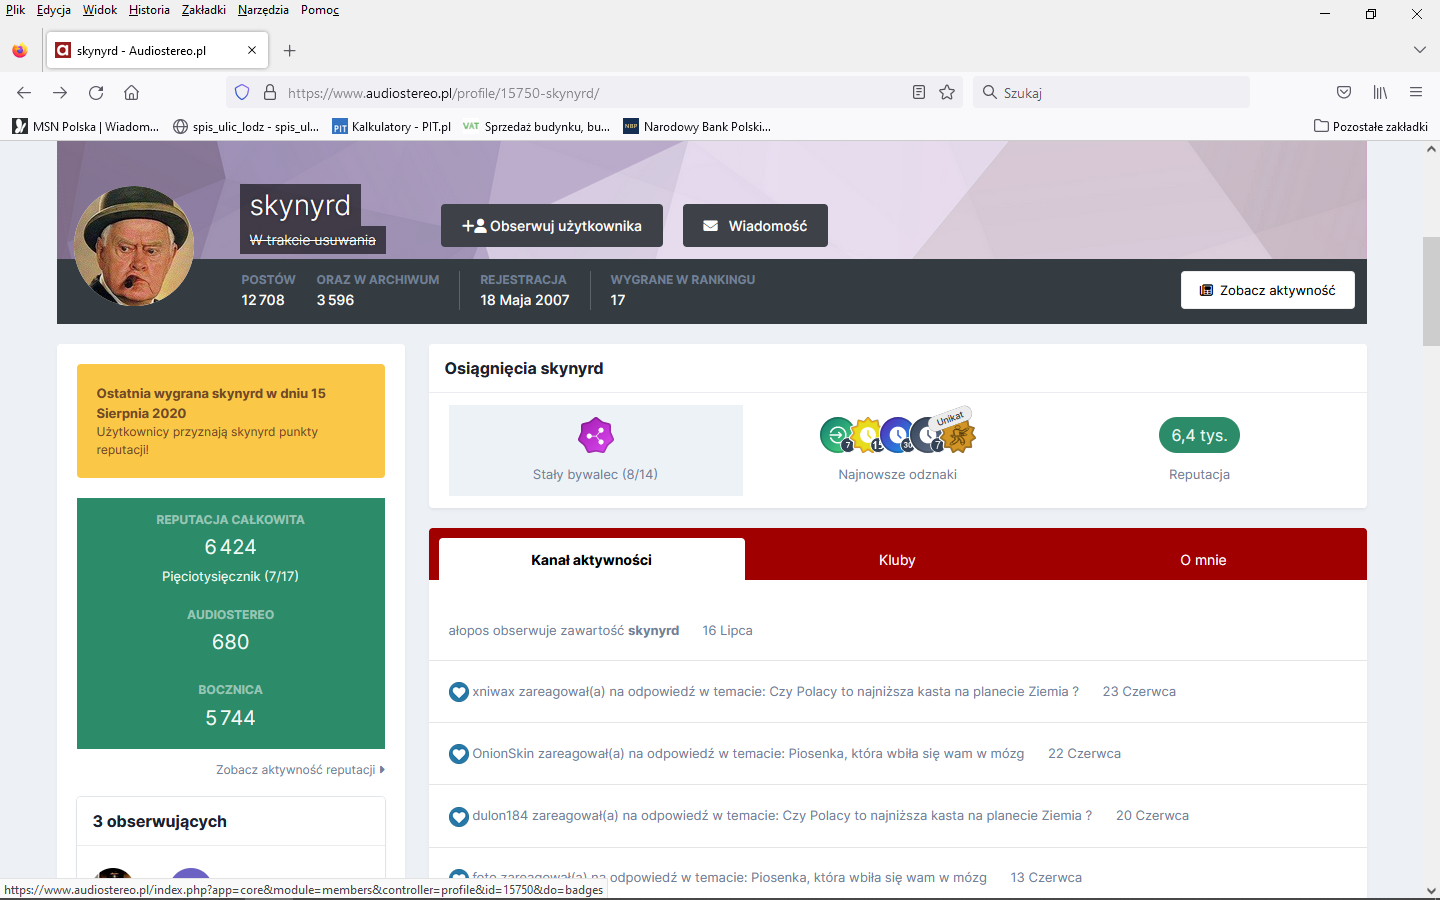View the blue clock achievement badge

tap(897, 435)
